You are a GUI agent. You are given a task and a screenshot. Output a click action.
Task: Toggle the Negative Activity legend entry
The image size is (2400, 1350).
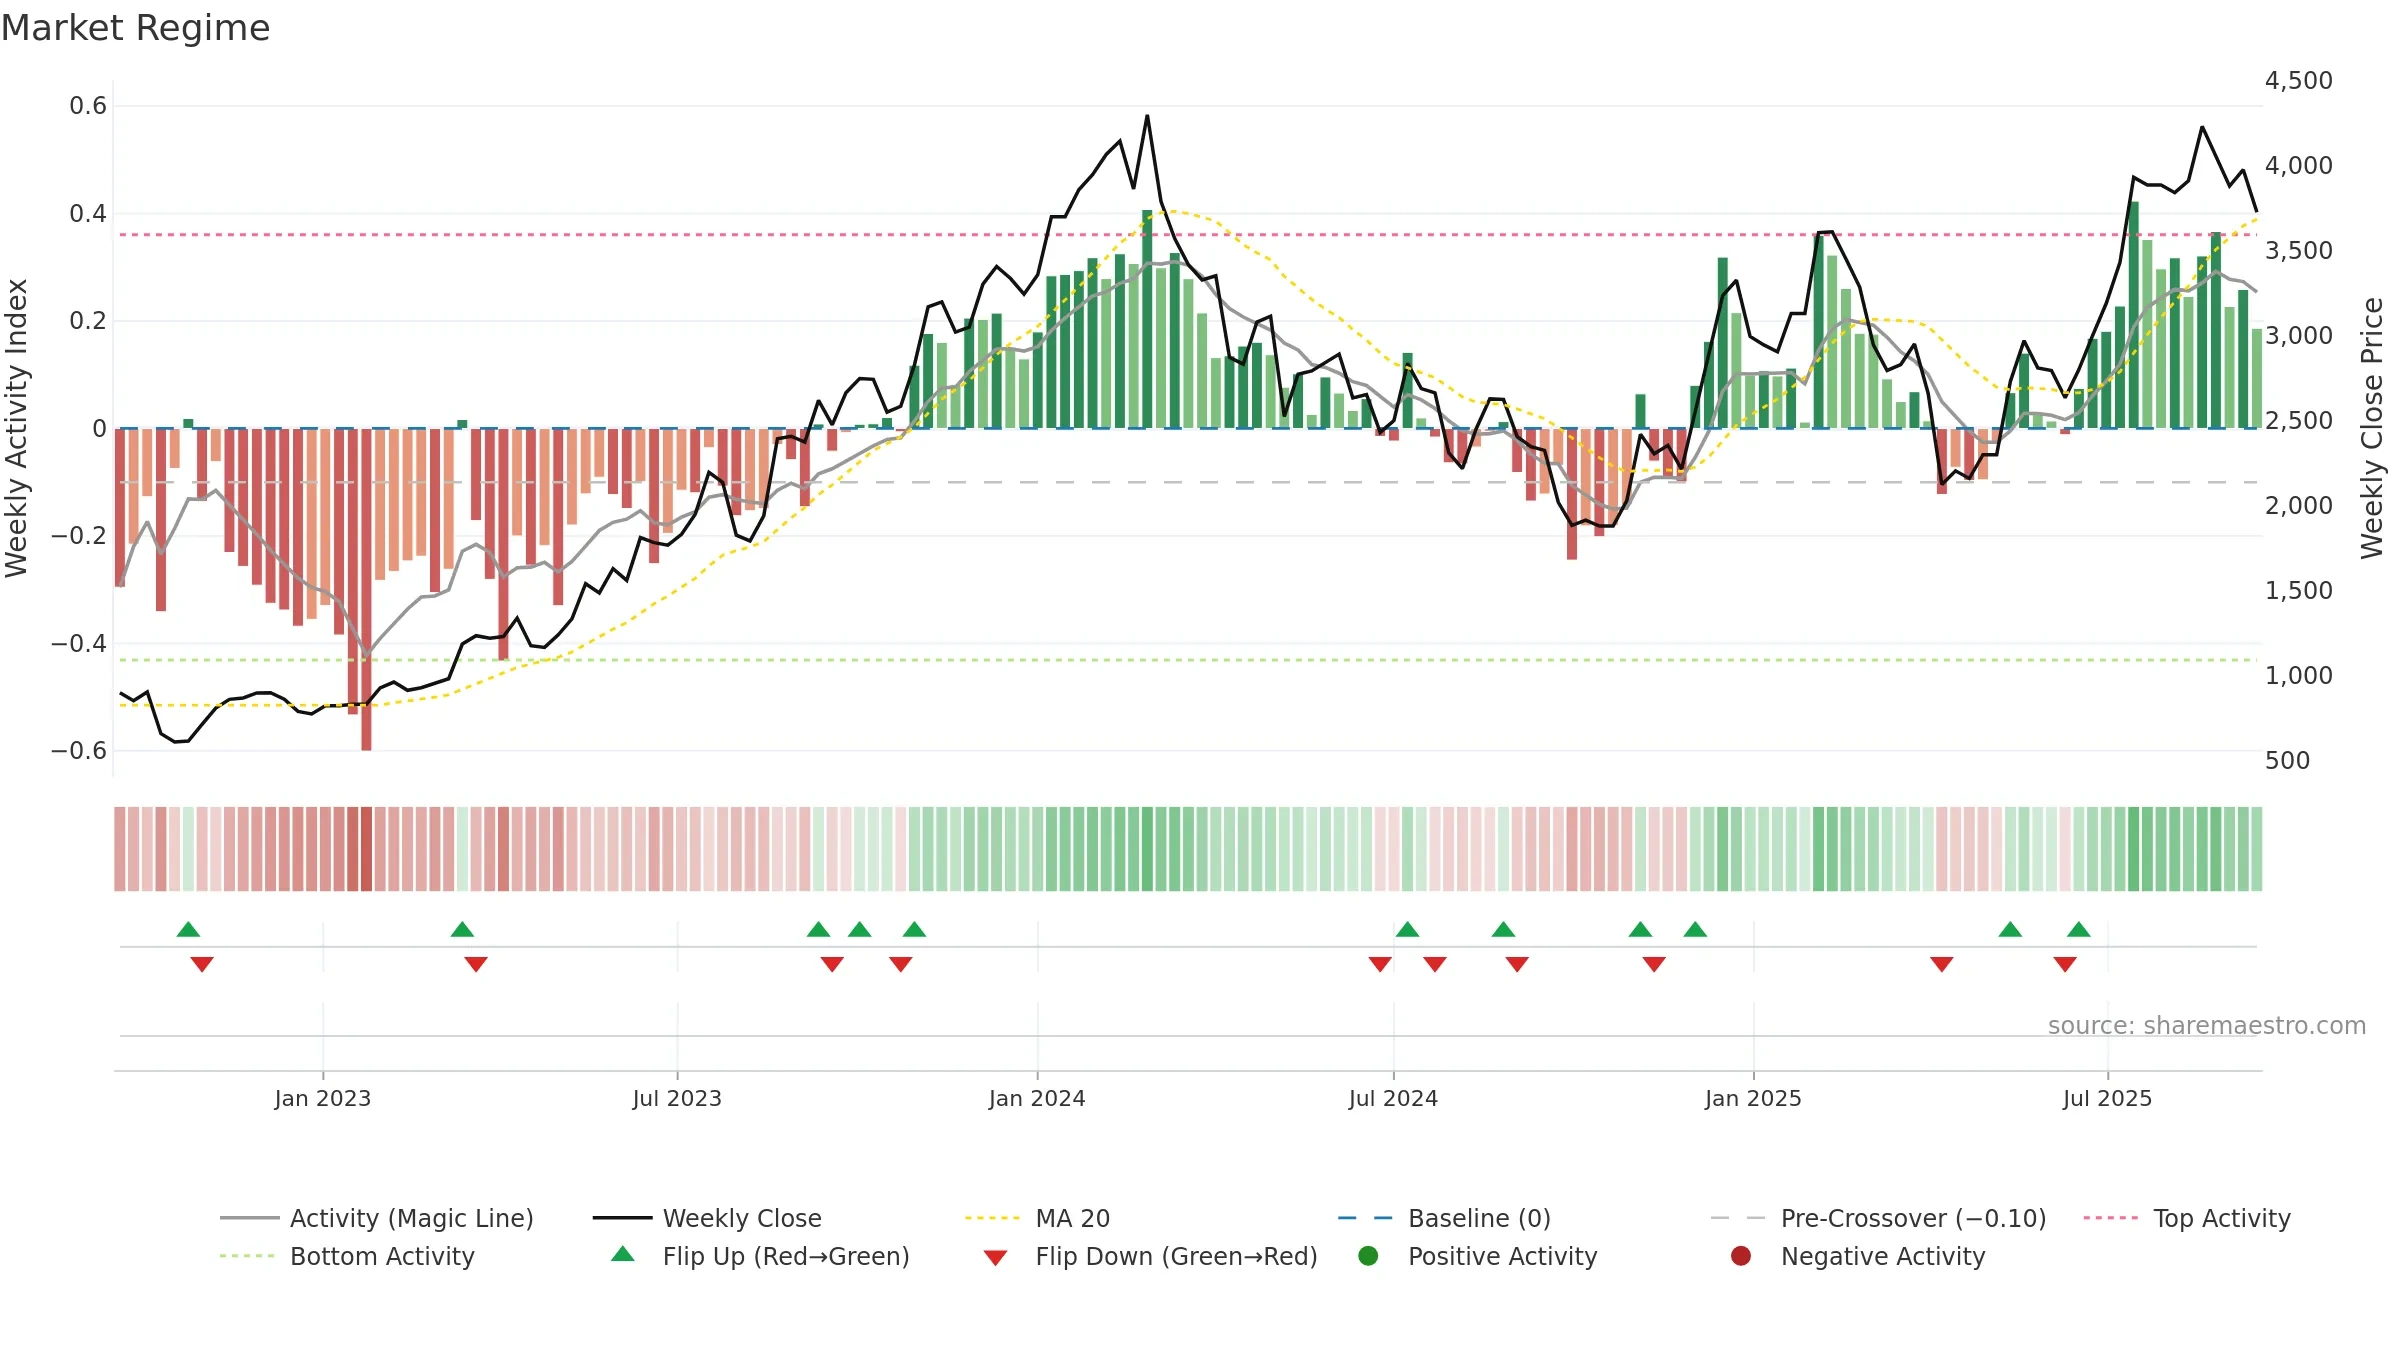(x=1857, y=1256)
